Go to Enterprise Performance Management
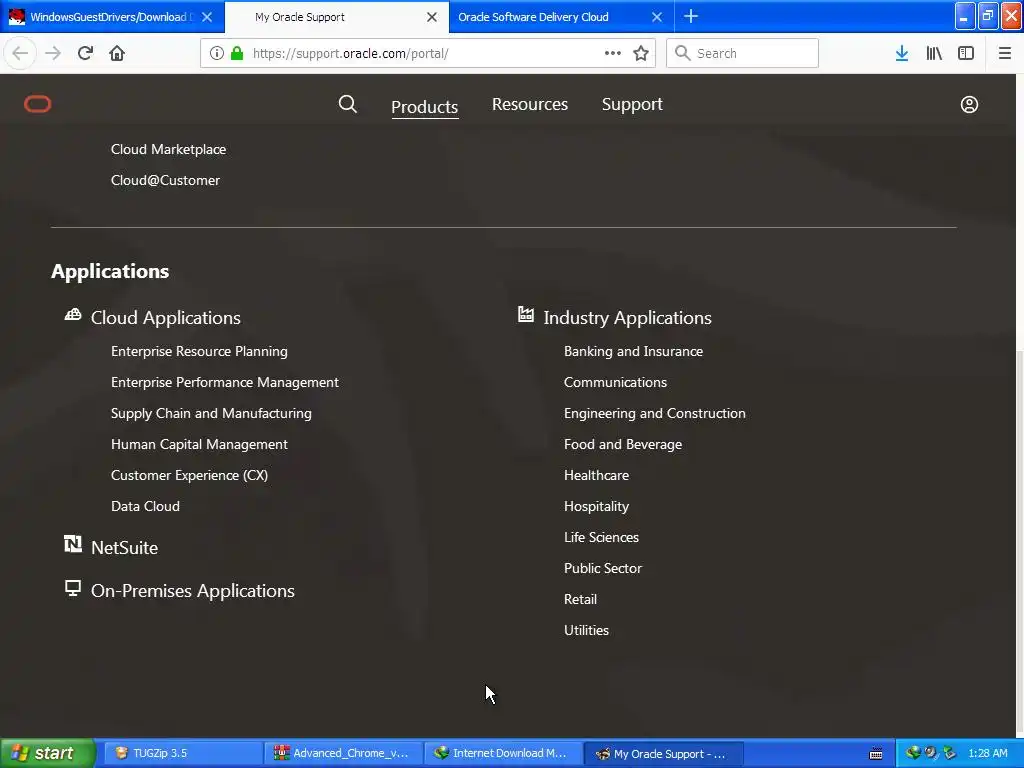The width and height of the screenshot is (1024, 768). [x=225, y=382]
